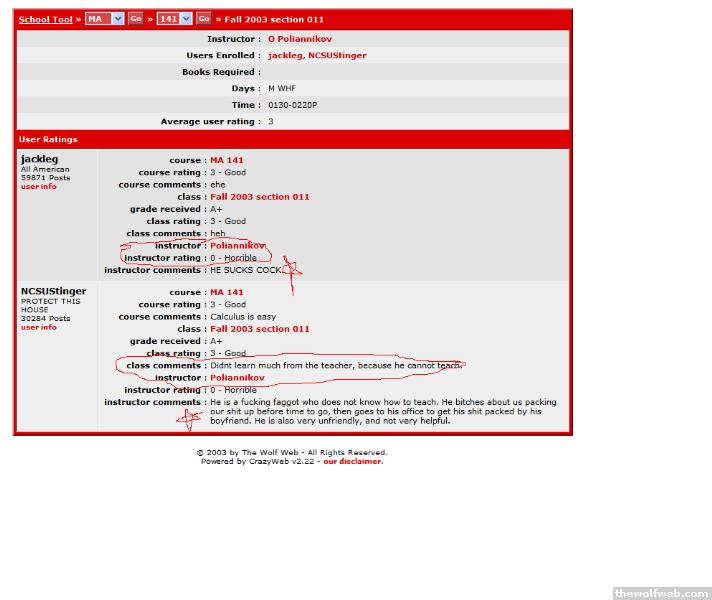The image size is (712, 600).
Task: Click the School Tool breadcrumb link
Action: click(x=45, y=19)
